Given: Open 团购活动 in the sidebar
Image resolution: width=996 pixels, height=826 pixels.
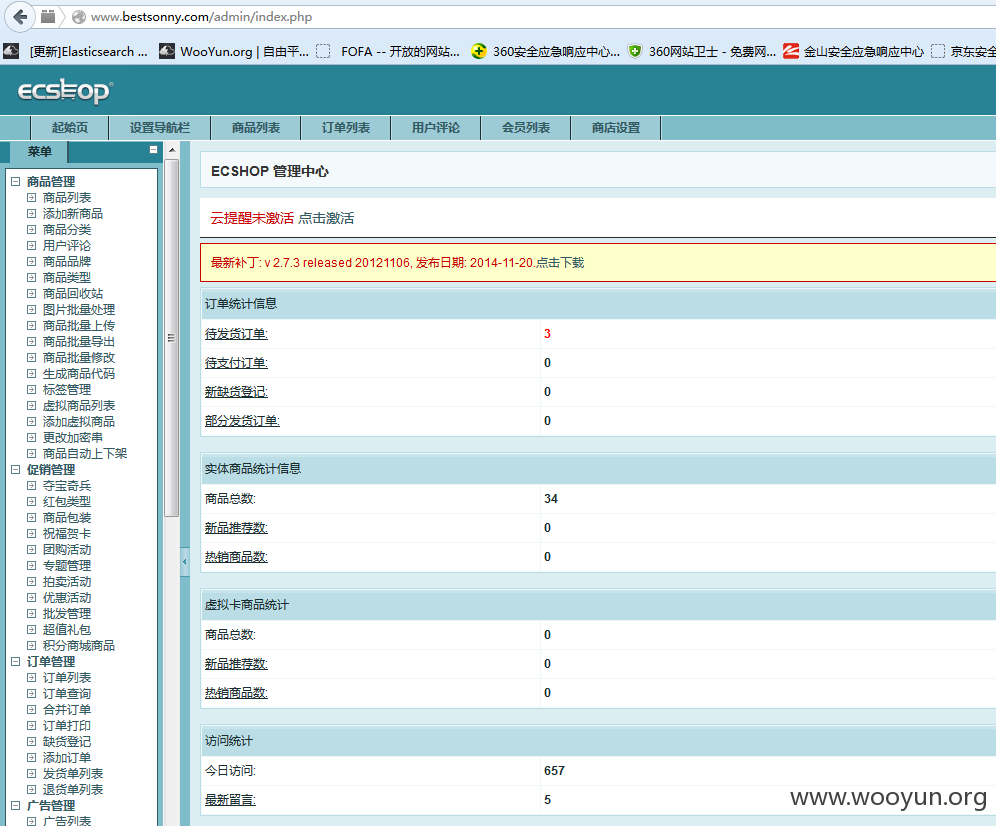Looking at the screenshot, I should [x=67, y=550].
